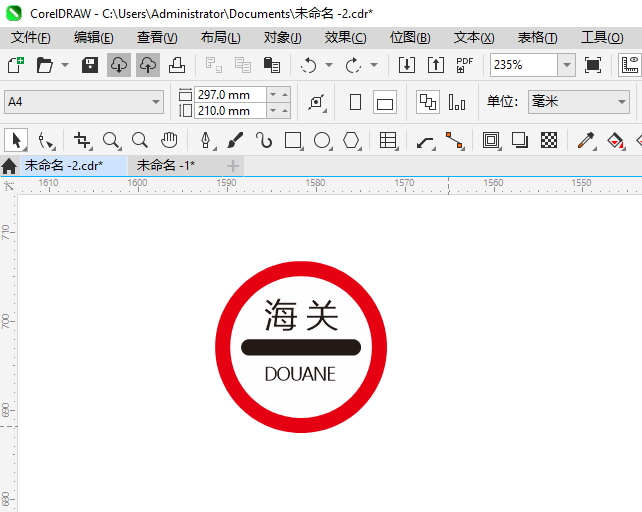This screenshot has height=512, width=642.
Task: Select the Drop Shadow tool
Action: 520,140
